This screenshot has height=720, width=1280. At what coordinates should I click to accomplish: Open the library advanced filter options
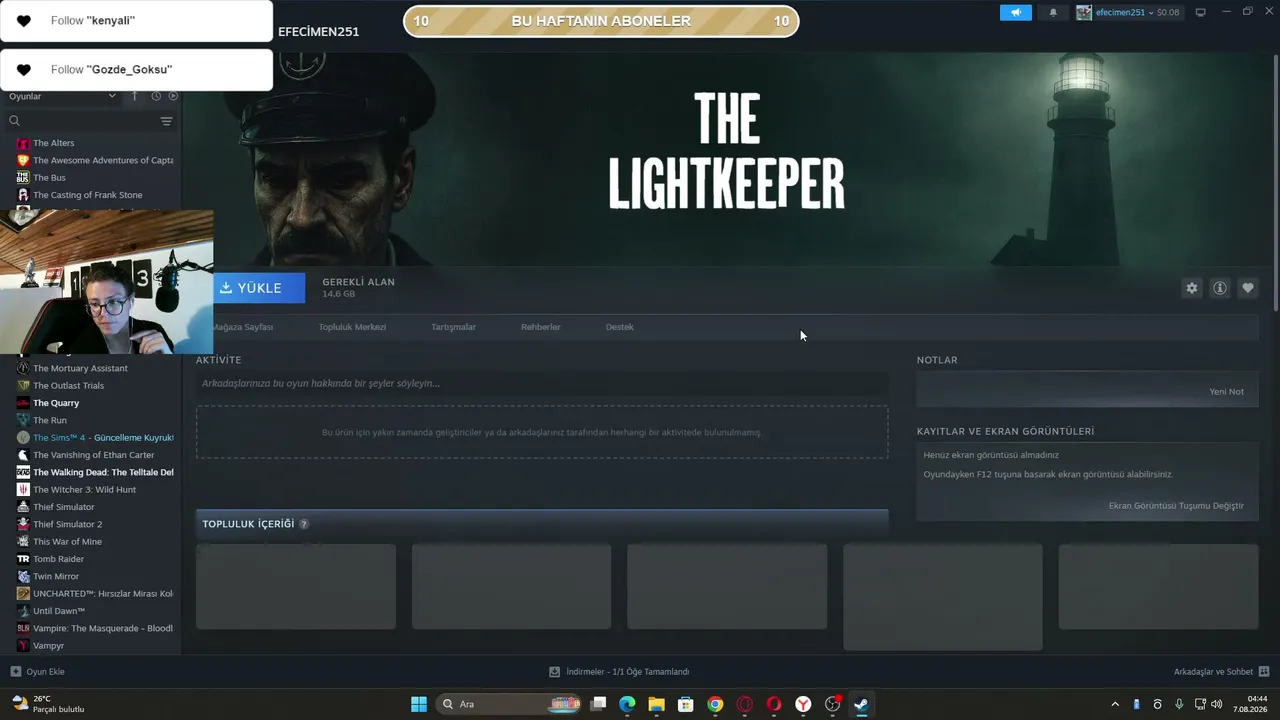click(166, 121)
